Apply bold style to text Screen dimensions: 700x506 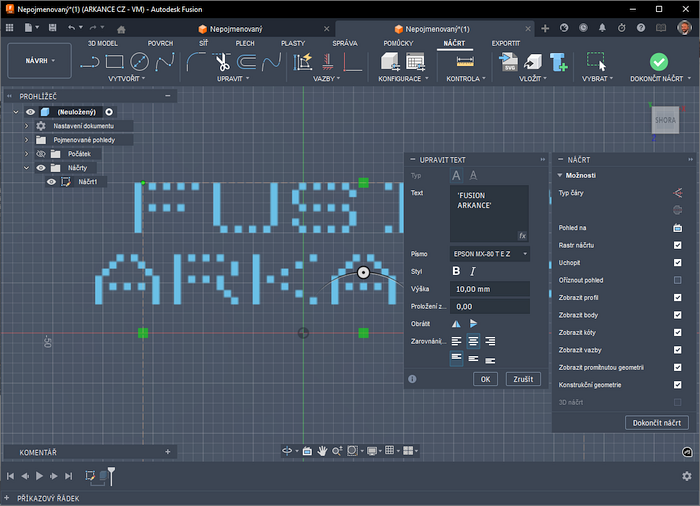click(x=457, y=271)
